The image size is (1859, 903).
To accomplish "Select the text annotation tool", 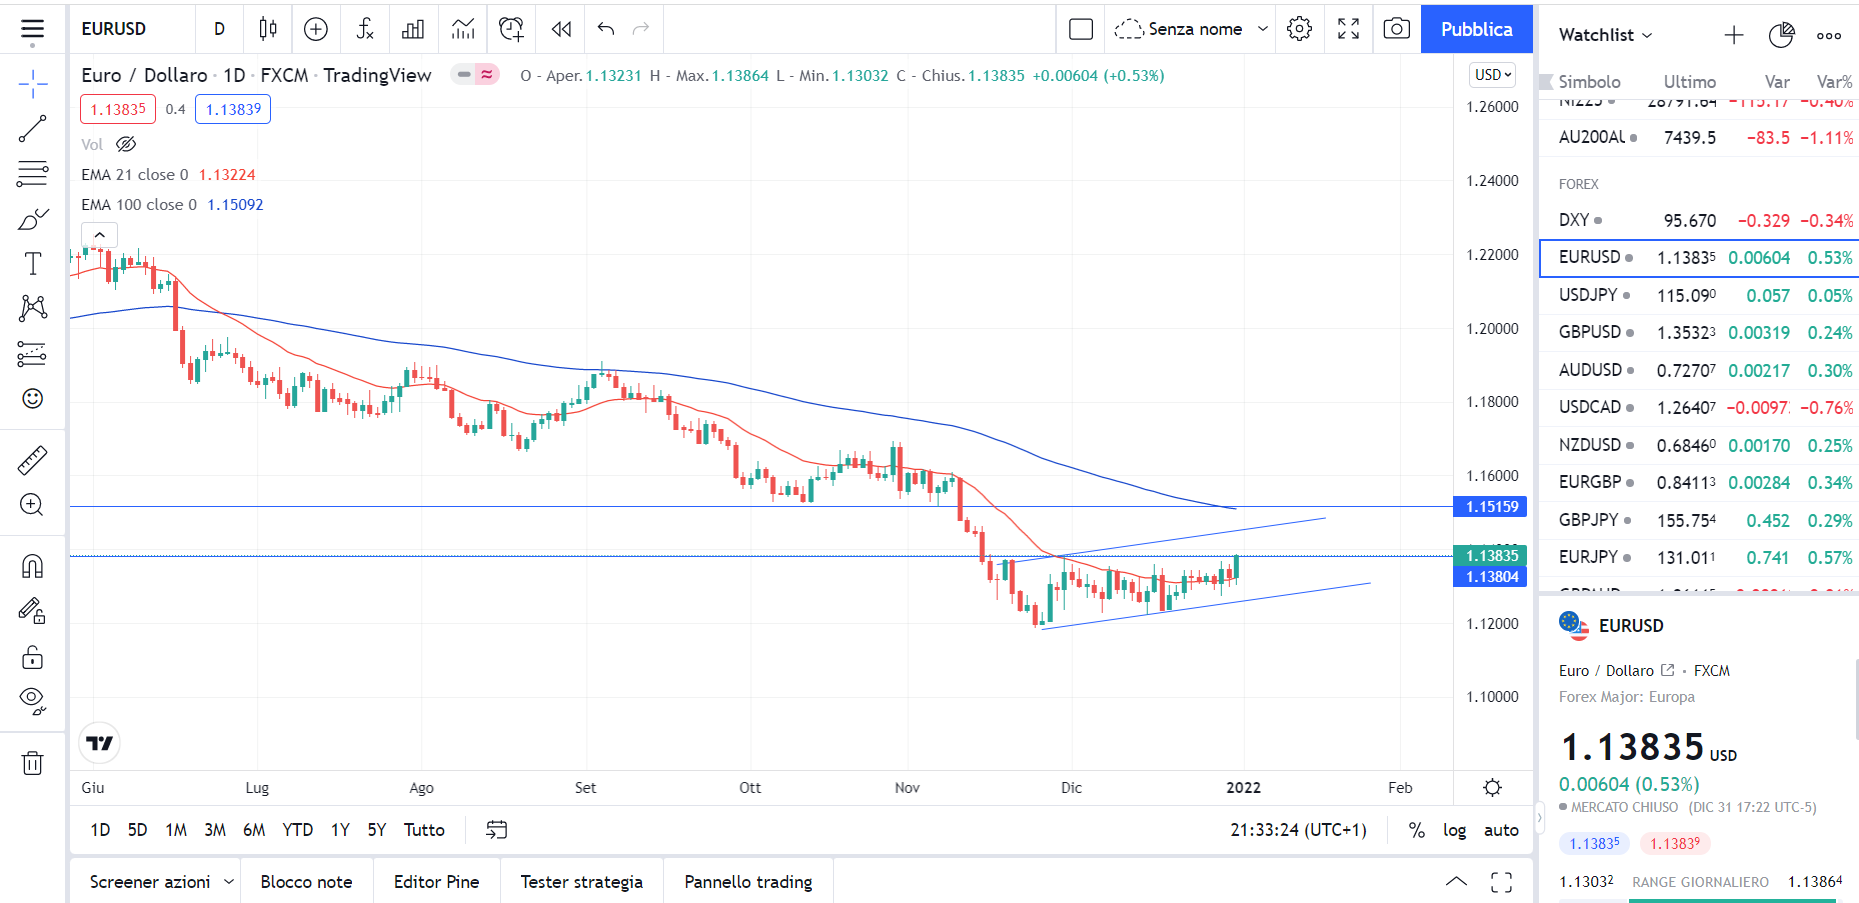I will (x=32, y=264).
